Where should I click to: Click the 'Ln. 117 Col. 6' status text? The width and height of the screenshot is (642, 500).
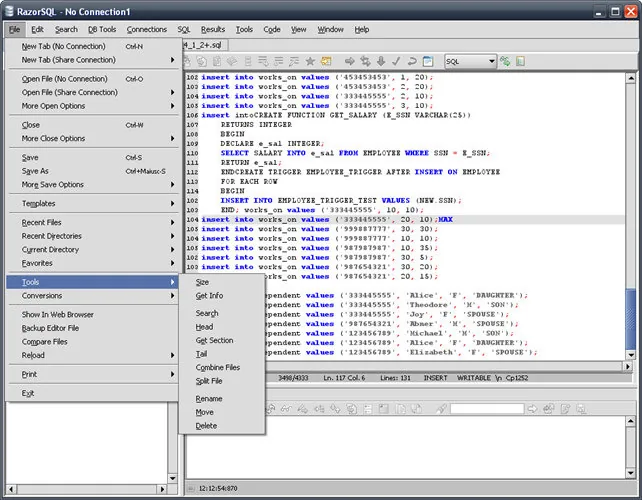pyautogui.click(x=344, y=378)
